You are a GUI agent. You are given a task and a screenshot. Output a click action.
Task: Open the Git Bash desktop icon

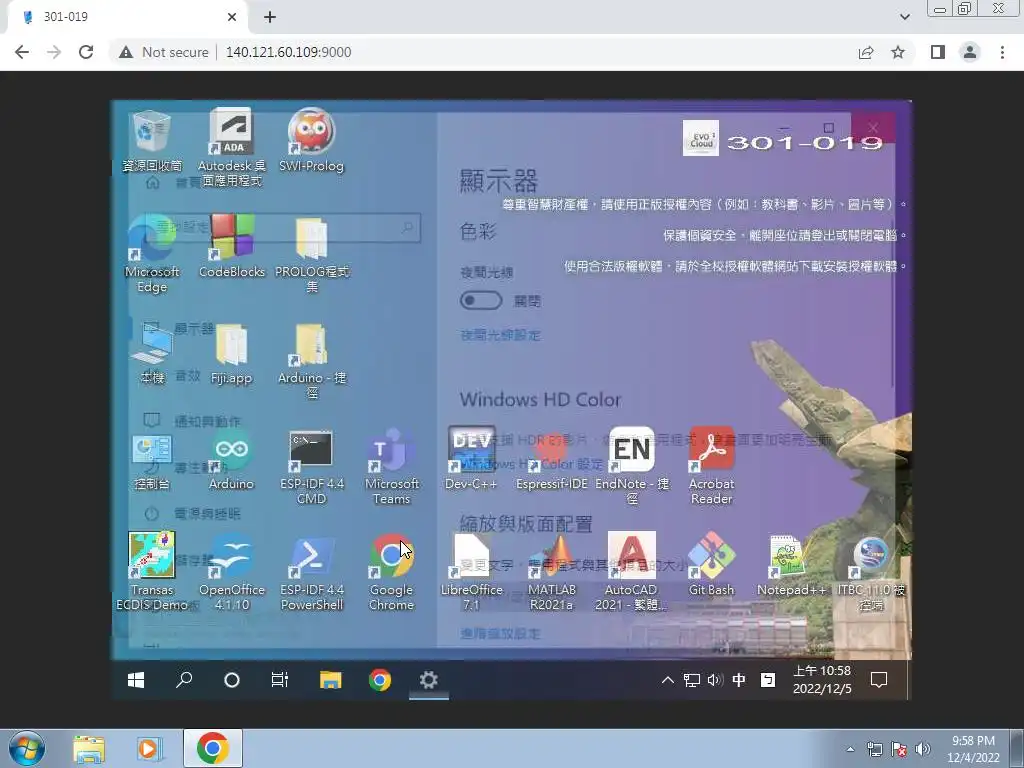pyautogui.click(x=712, y=565)
